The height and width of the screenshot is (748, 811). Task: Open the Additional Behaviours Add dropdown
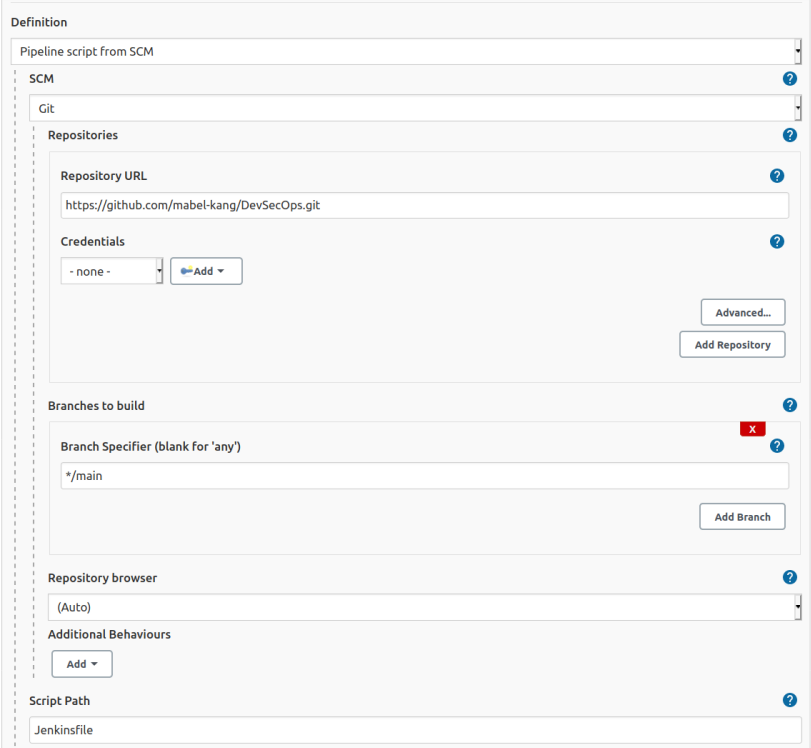(81, 663)
